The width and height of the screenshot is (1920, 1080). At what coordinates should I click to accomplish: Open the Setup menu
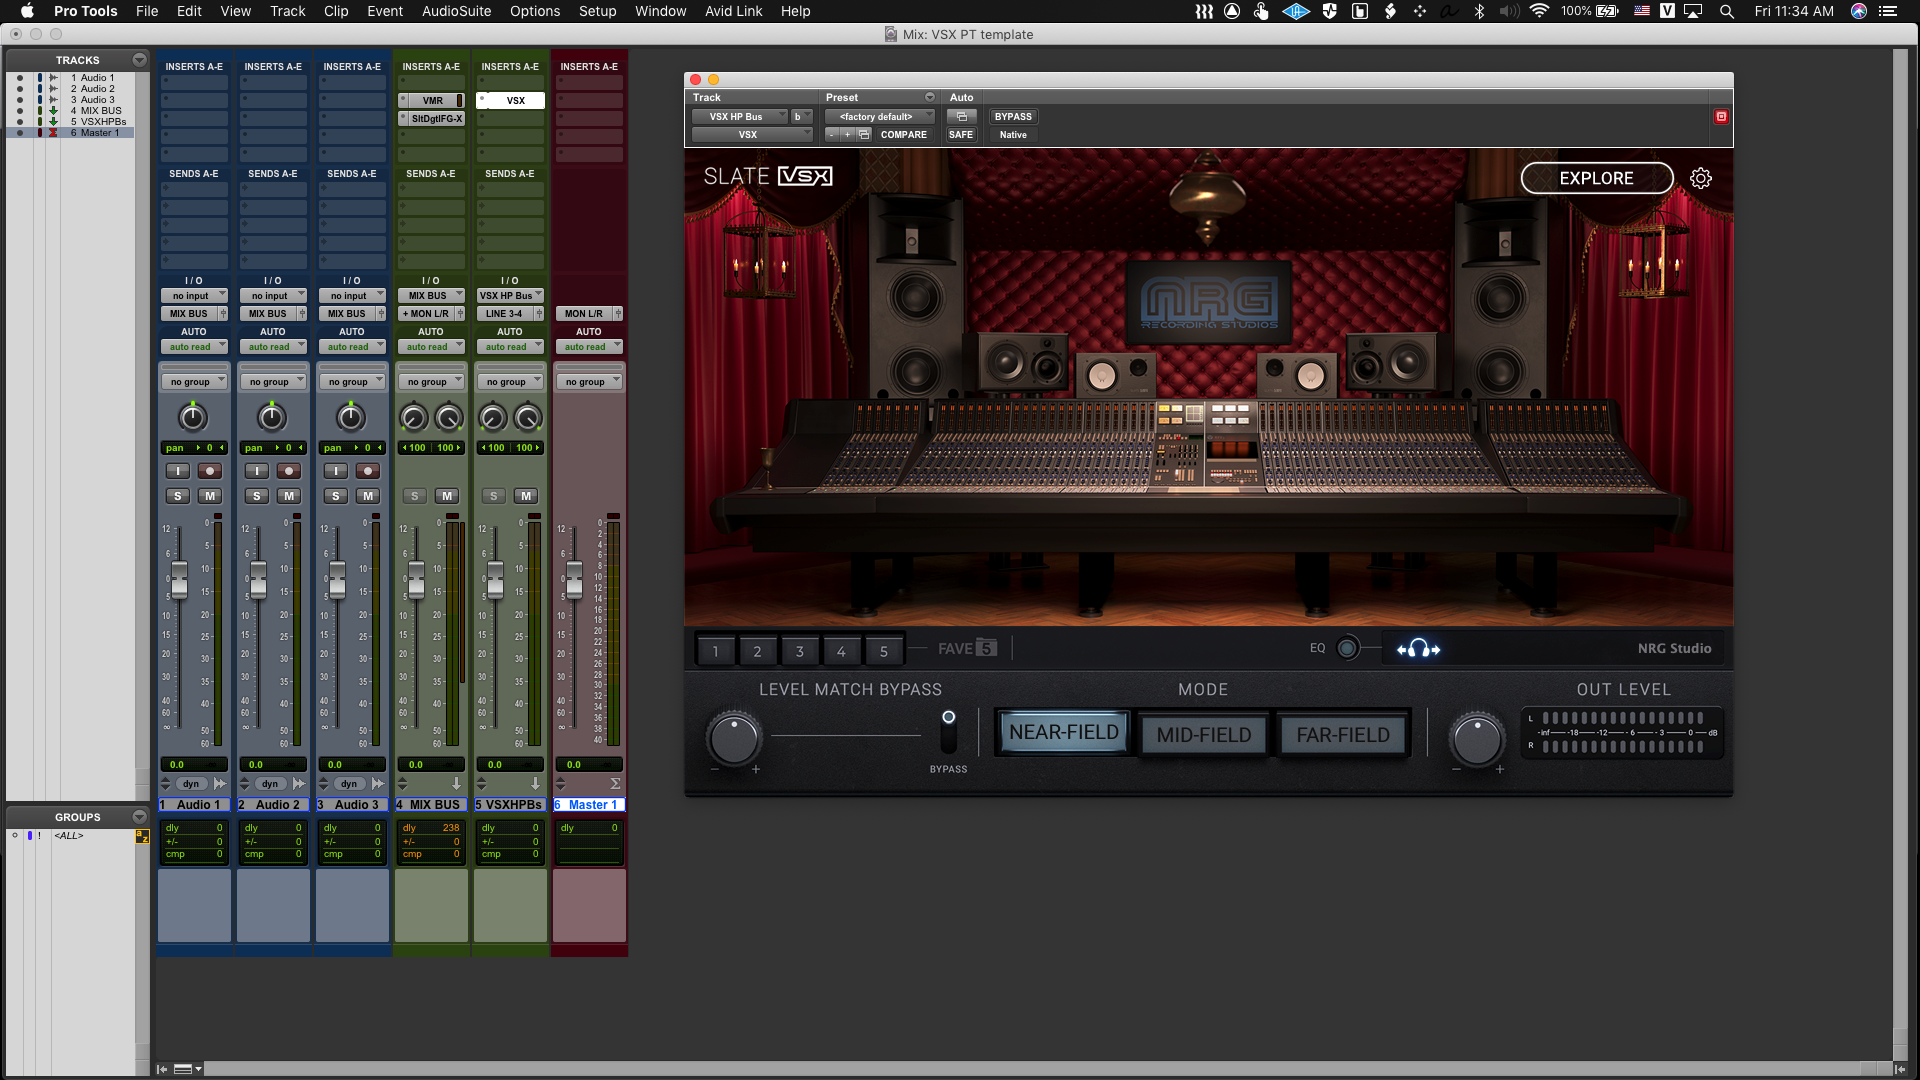coord(597,11)
